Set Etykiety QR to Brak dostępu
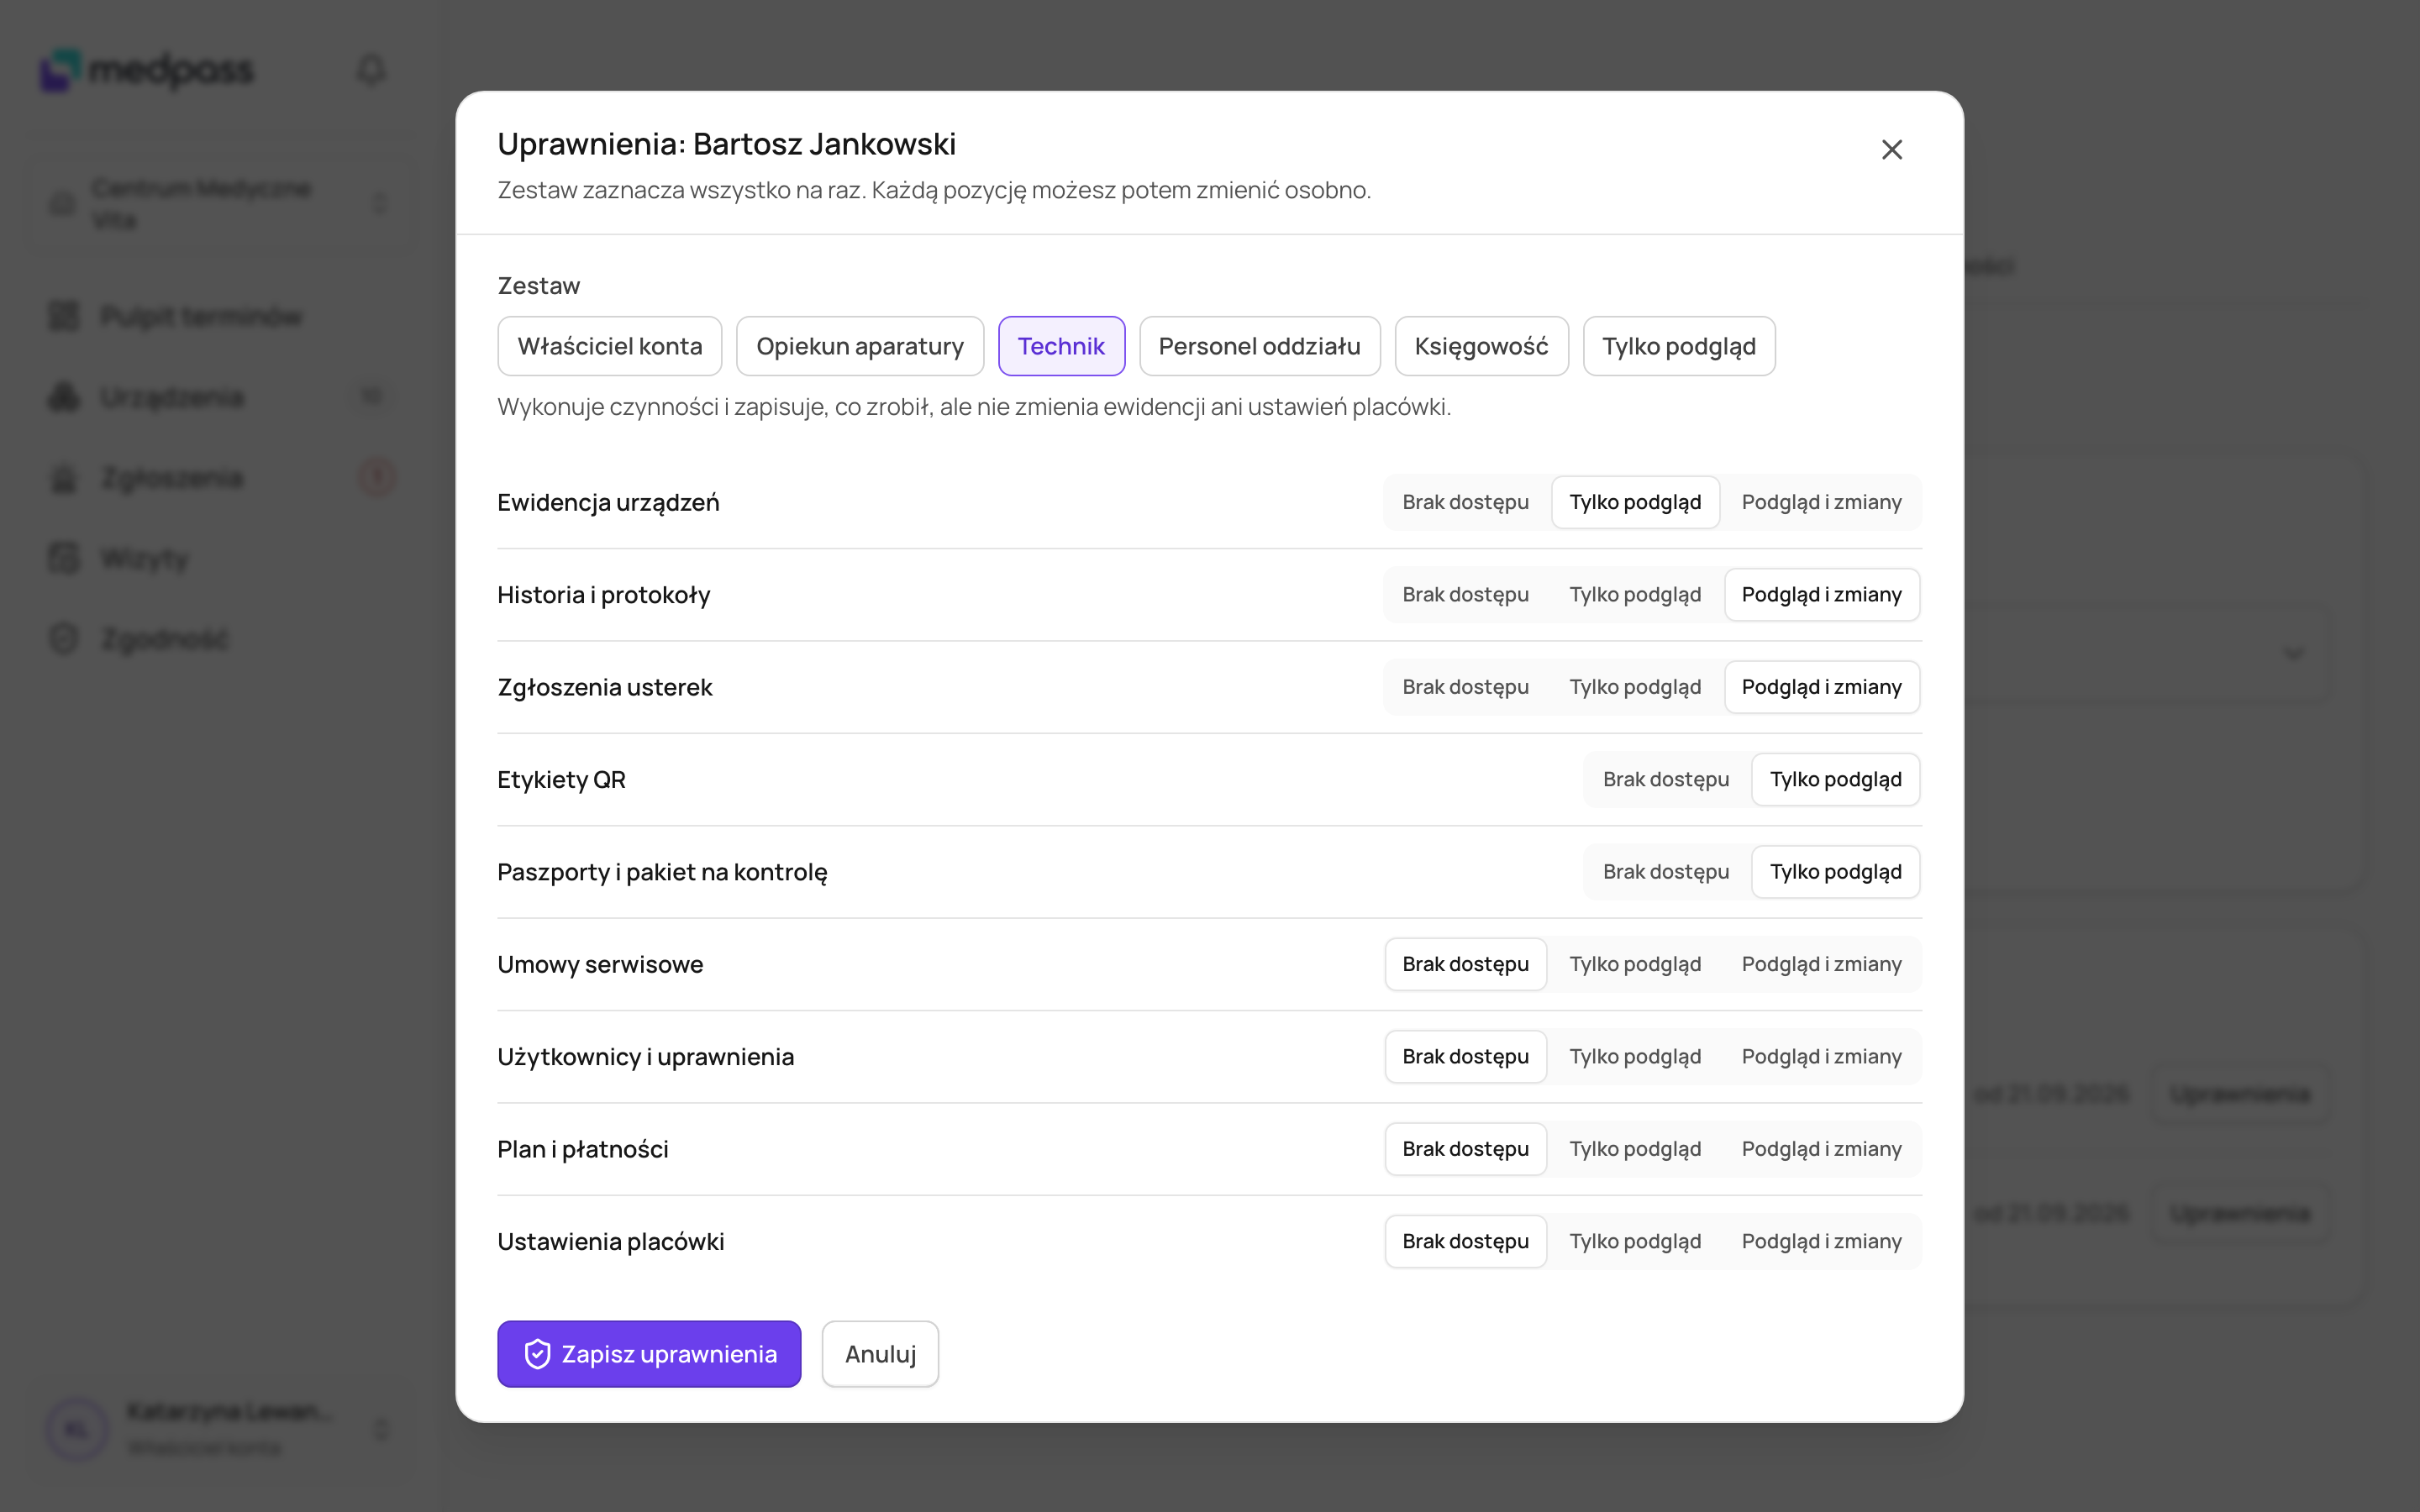Viewport: 2420px width, 1512px height. [1666, 780]
